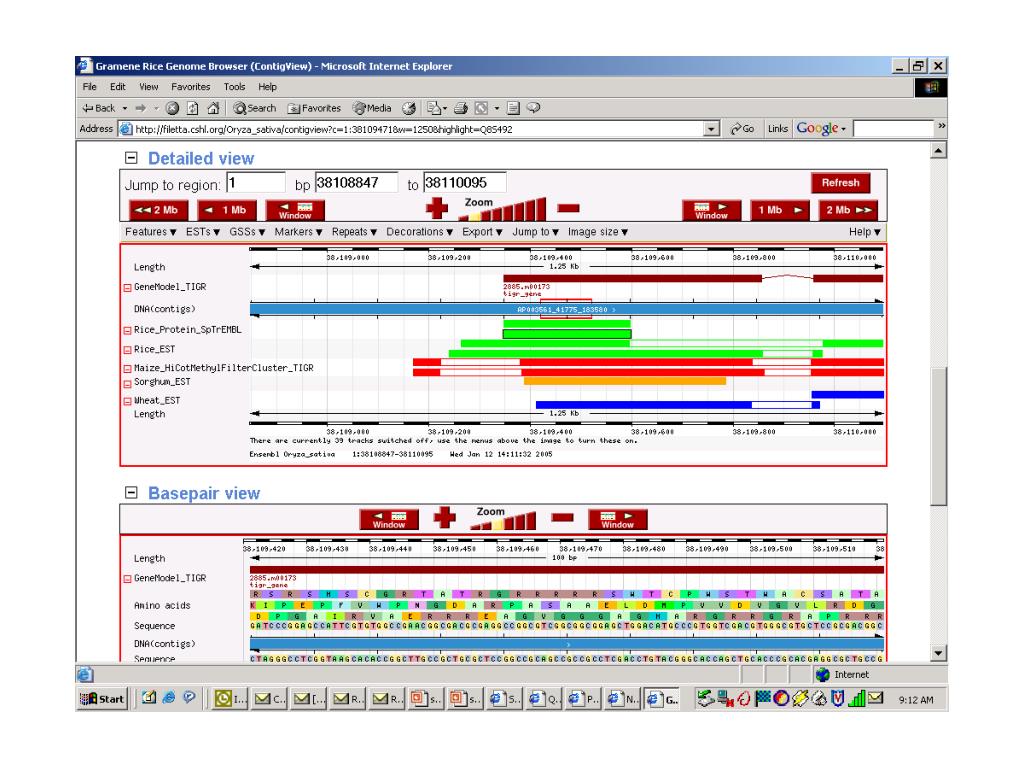Image resolution: width=1024 pixels, height=768 pixels.
Task: Click the Jump to region chromosome field
Action: click(x=255, y=183)
